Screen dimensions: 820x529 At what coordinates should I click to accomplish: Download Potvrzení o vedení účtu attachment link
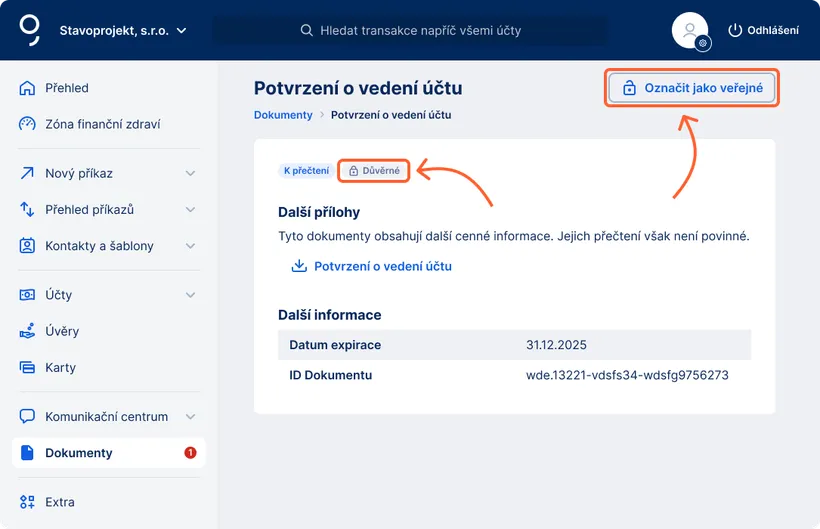click(382, 266)
